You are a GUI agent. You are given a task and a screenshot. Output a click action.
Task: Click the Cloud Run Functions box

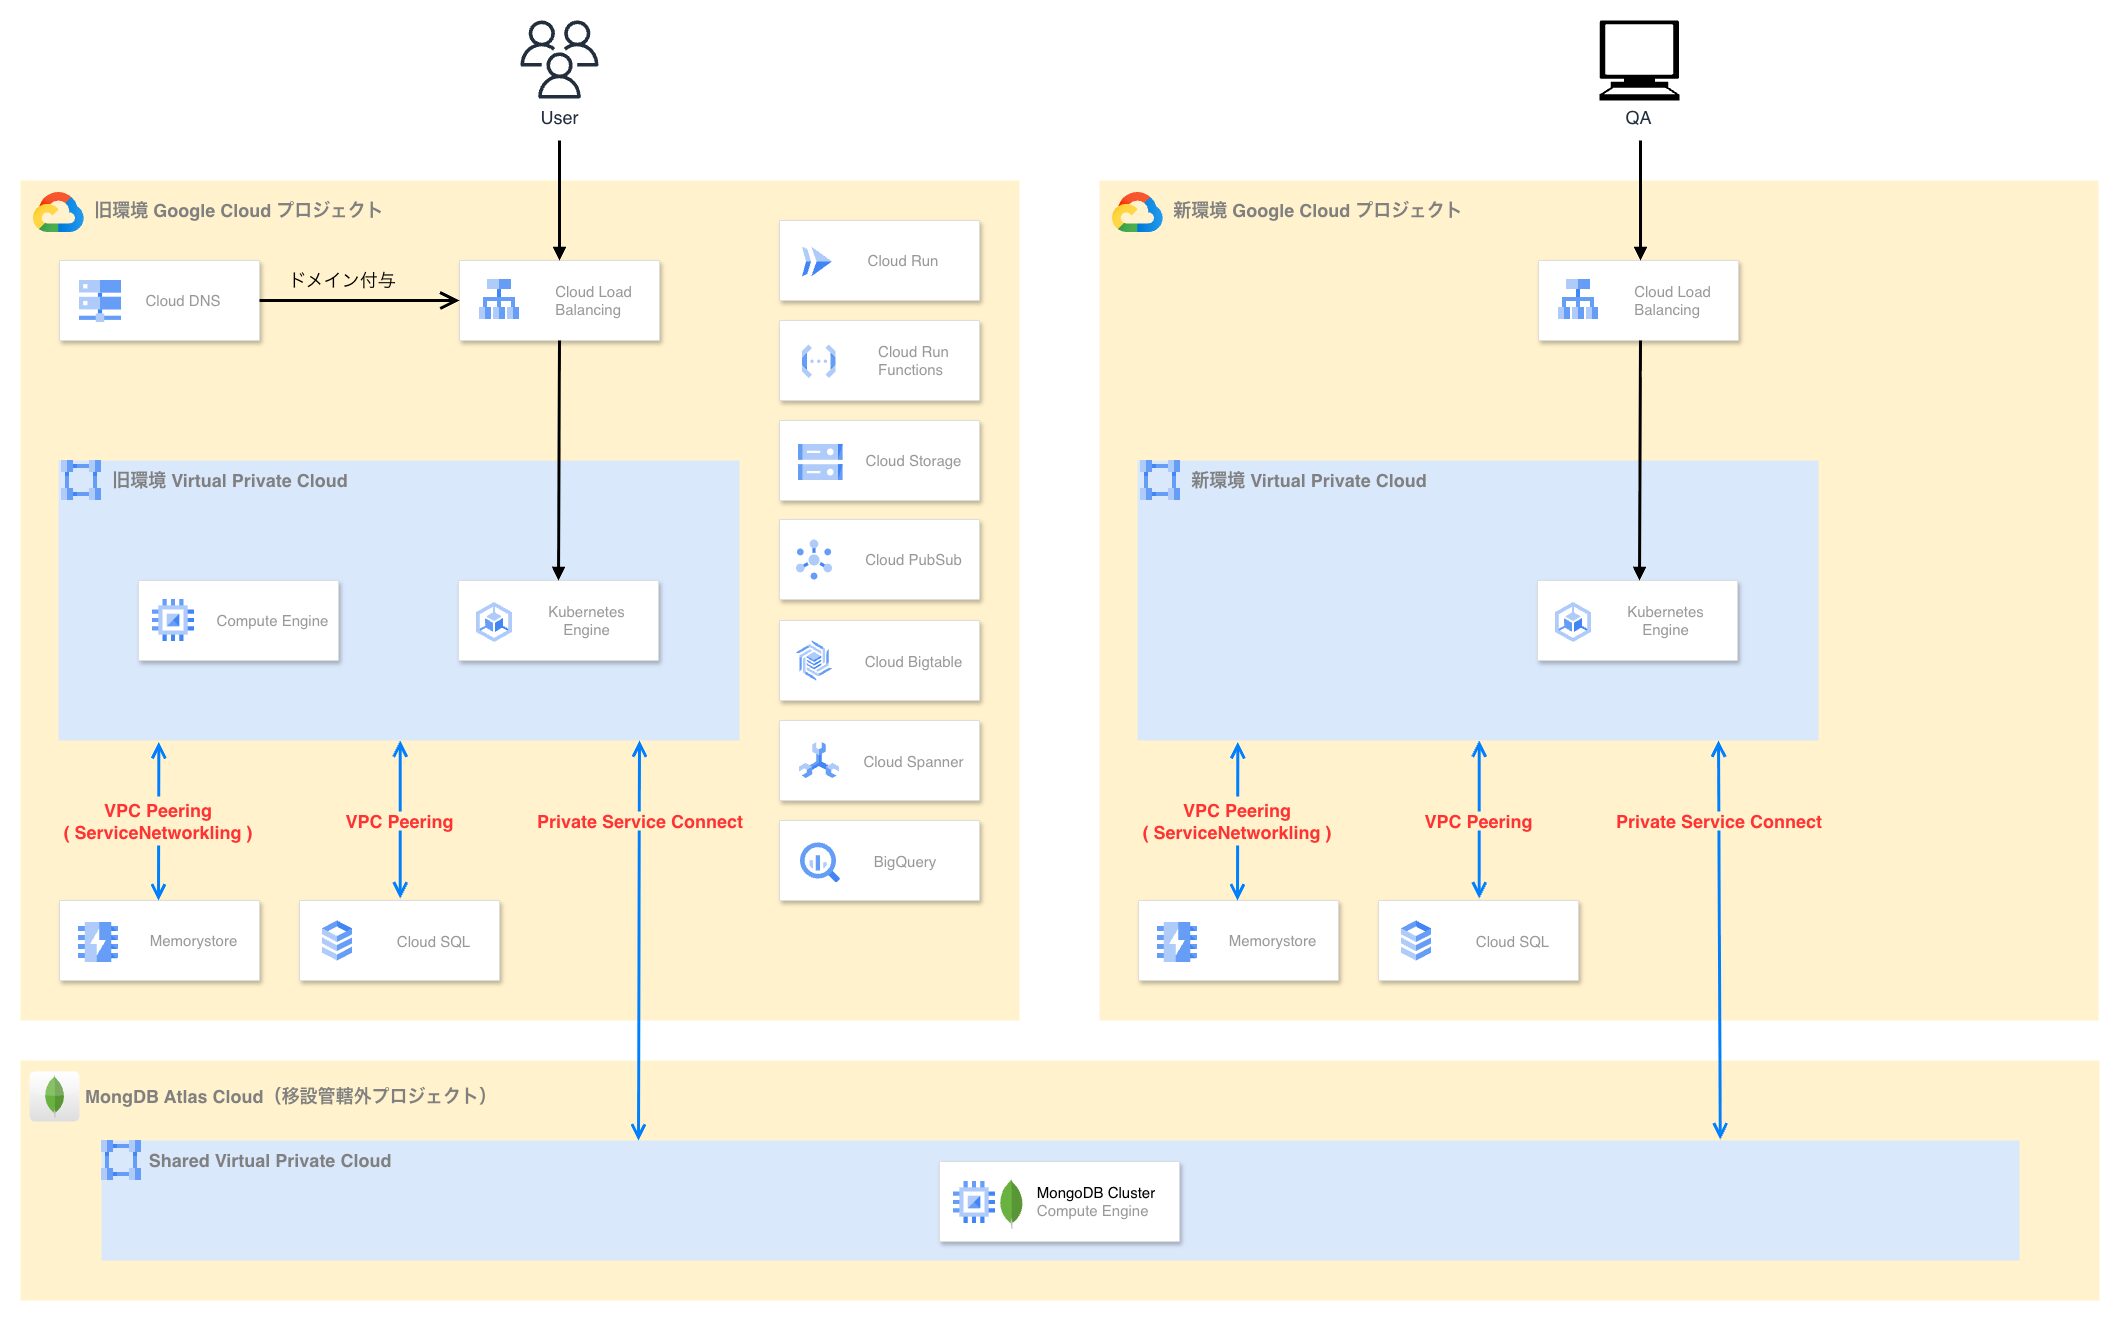(879, 361)
